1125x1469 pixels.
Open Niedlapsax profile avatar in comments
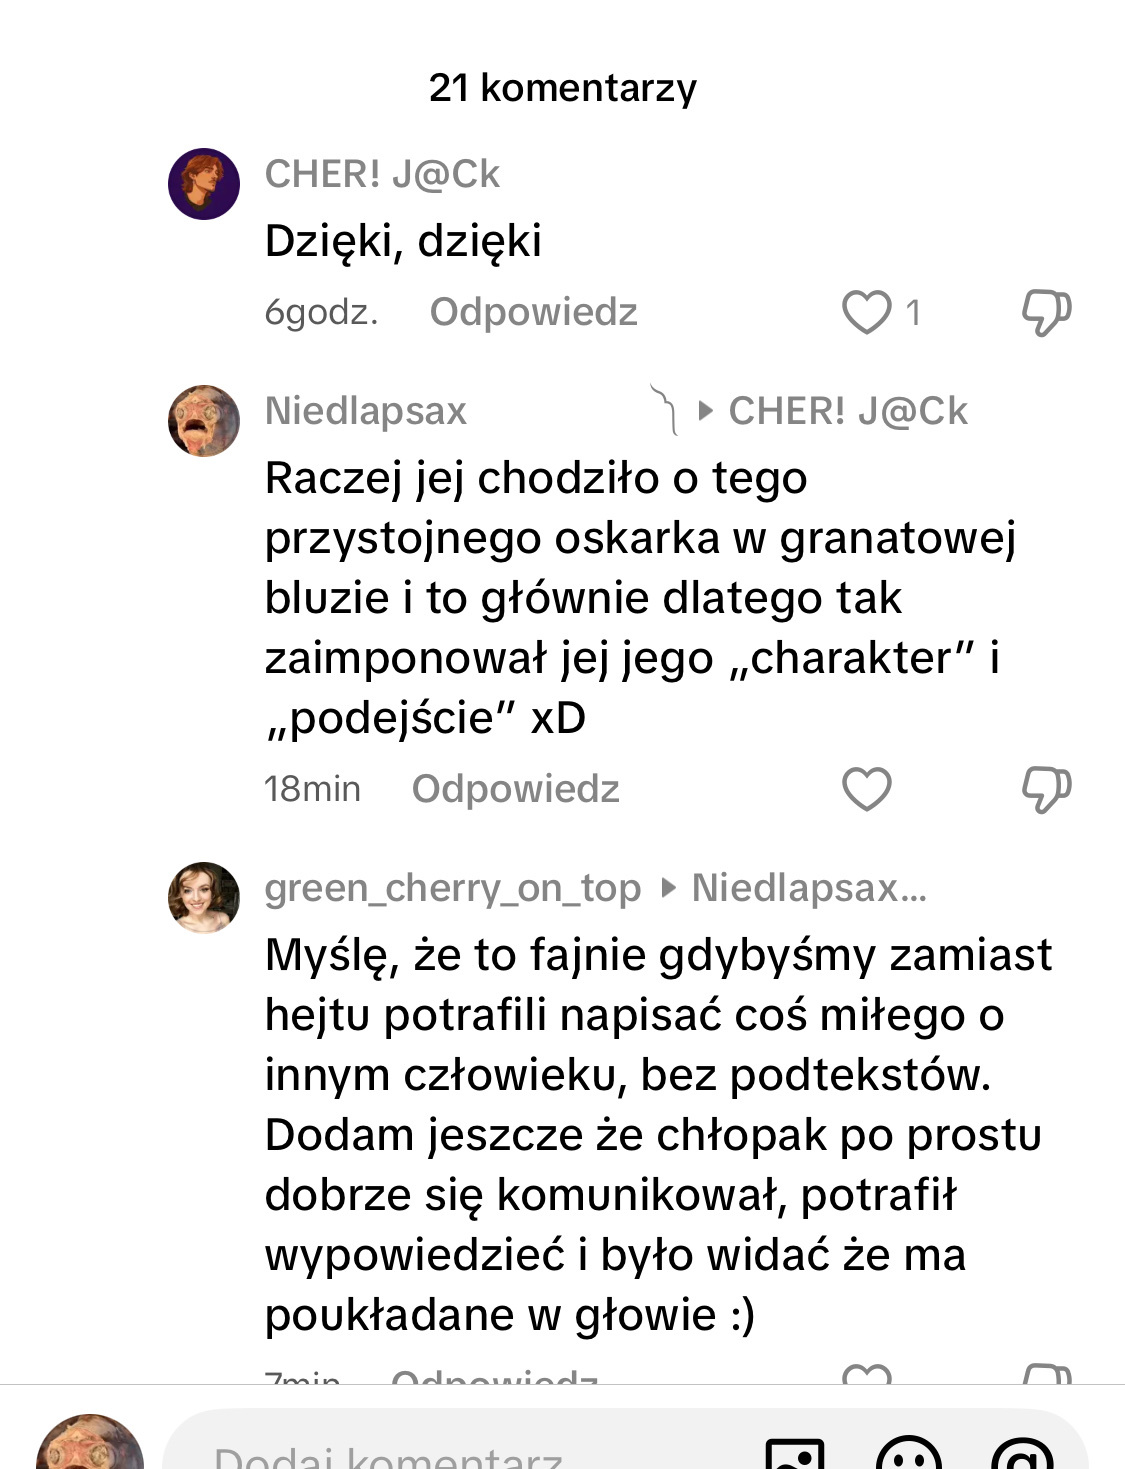204,421
